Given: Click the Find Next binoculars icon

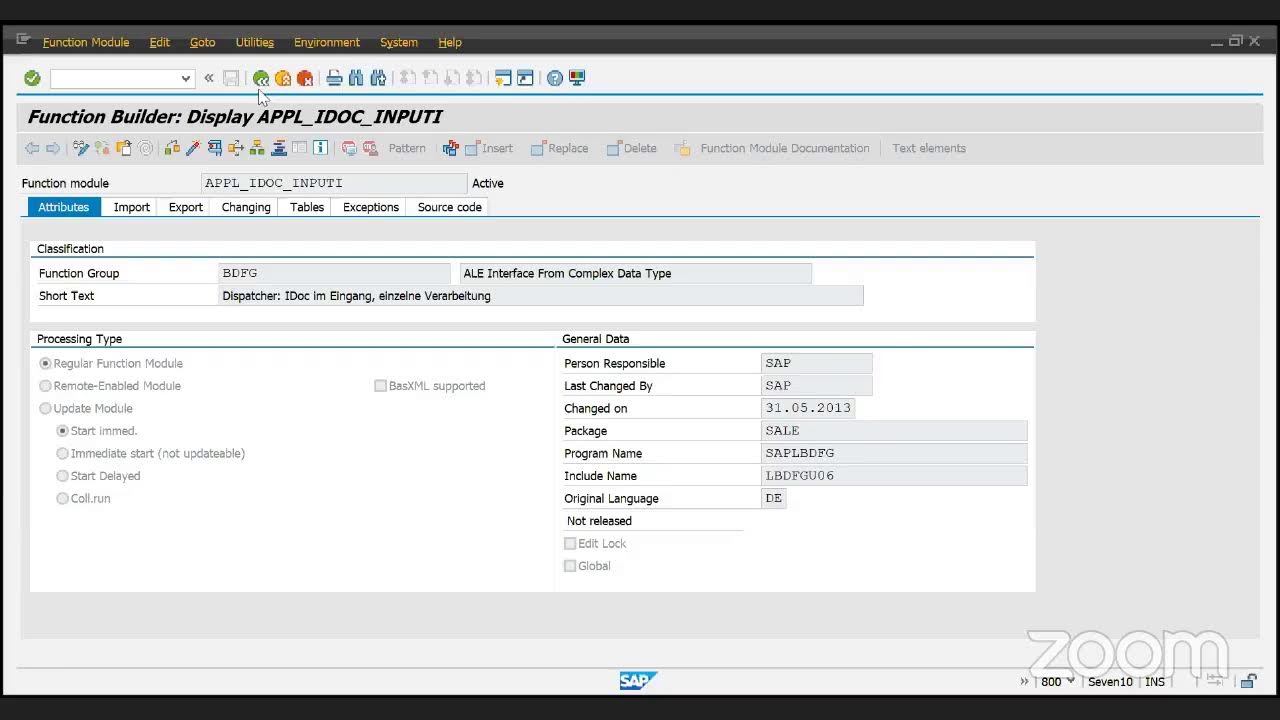Looking at the screenshot, I should 378,78.
